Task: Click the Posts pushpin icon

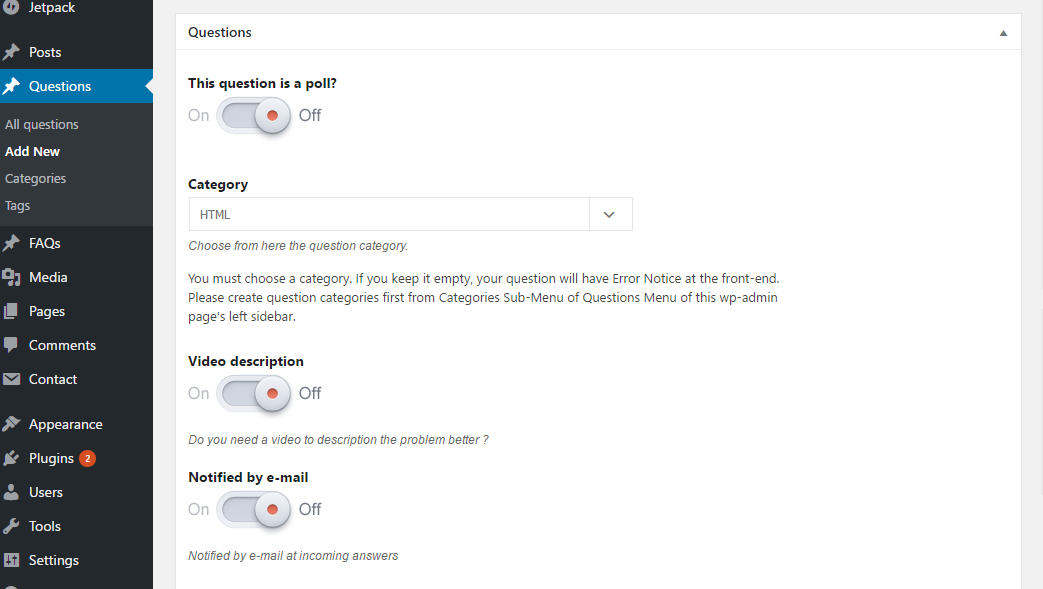Action: pos(12,52)
